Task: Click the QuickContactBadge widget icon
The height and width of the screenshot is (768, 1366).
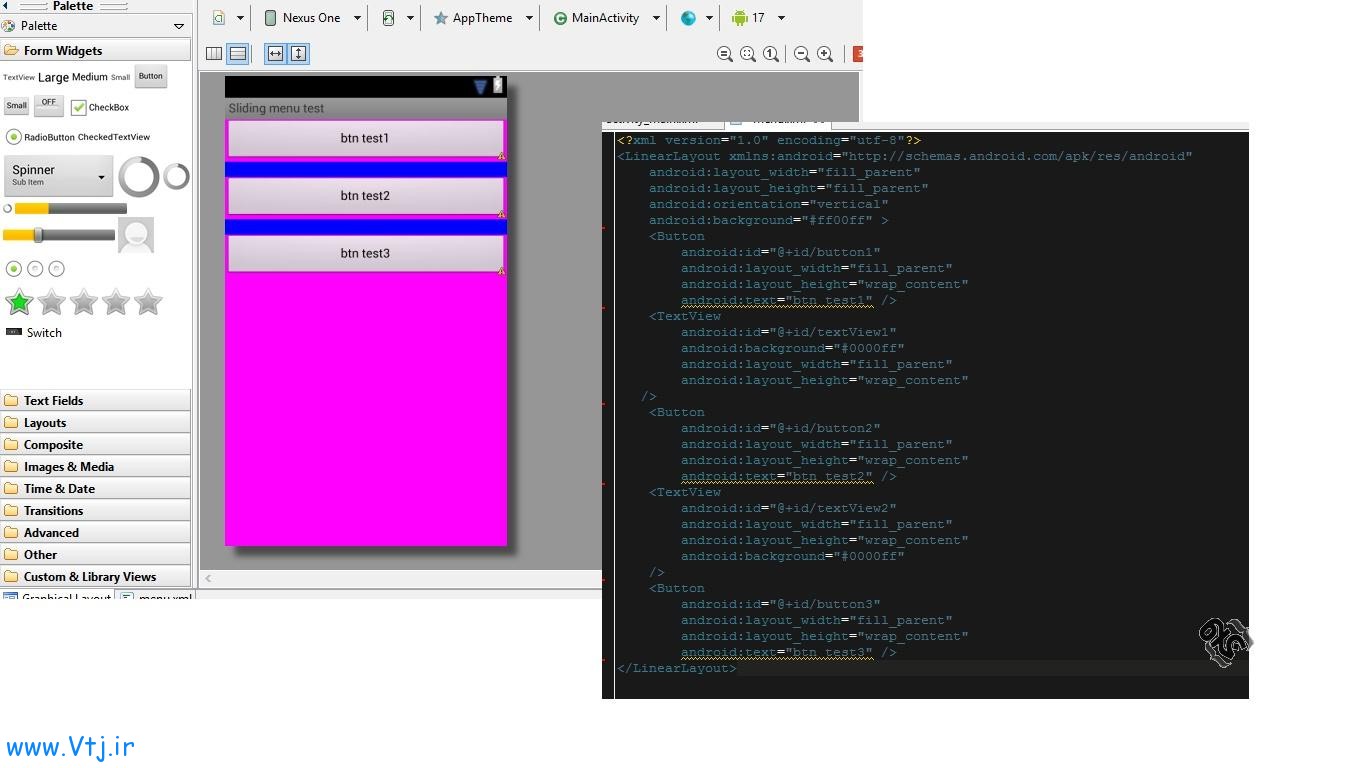Action: 136,236
